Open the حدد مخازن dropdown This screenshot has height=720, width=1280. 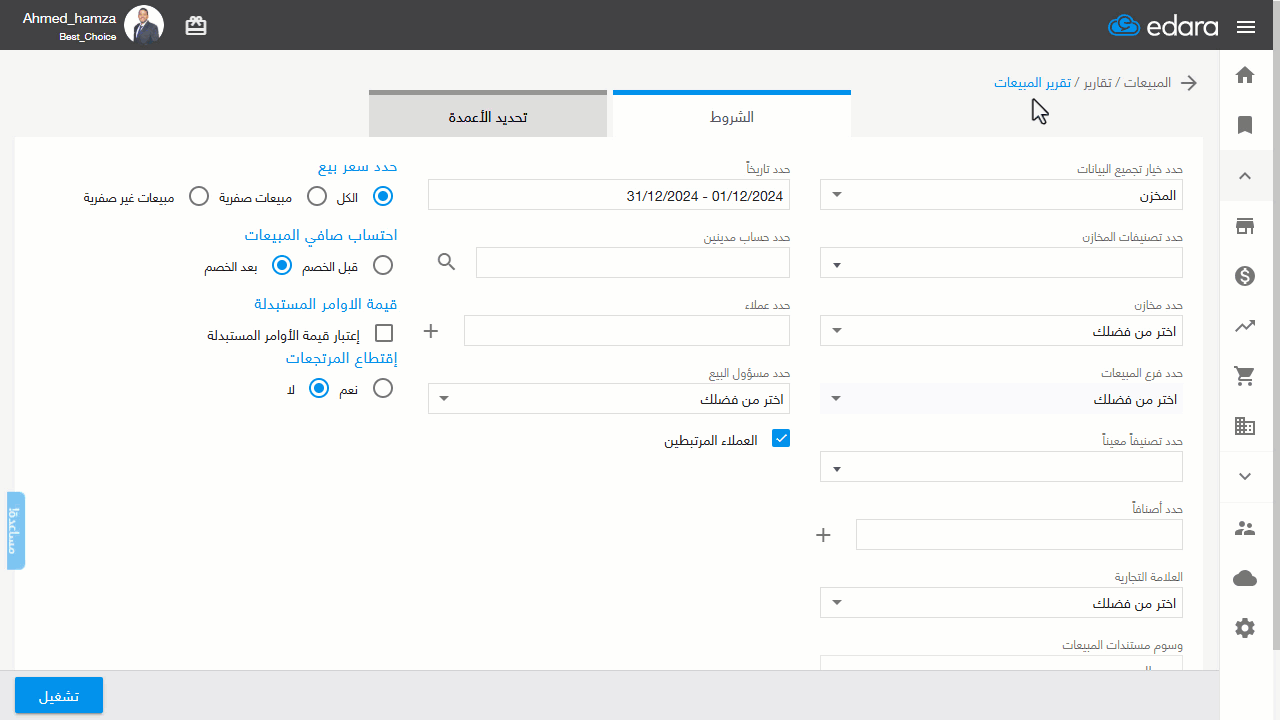[1001, 331]
